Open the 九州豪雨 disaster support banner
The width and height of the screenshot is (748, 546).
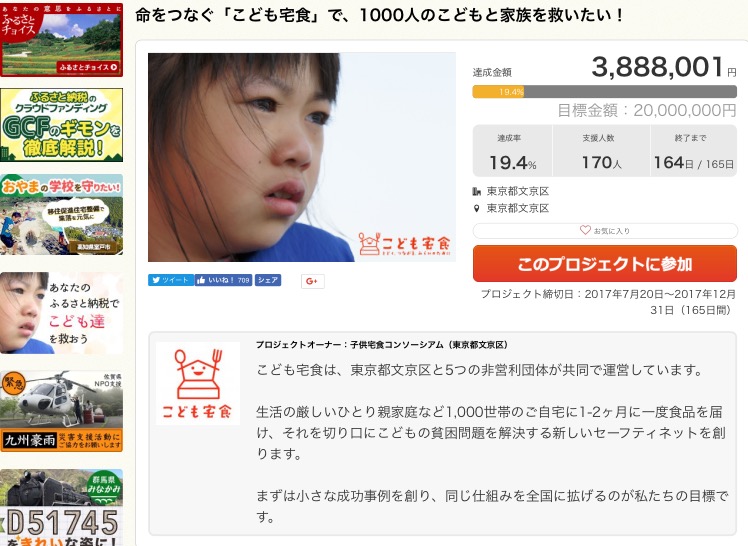click(x=62, y=411)
